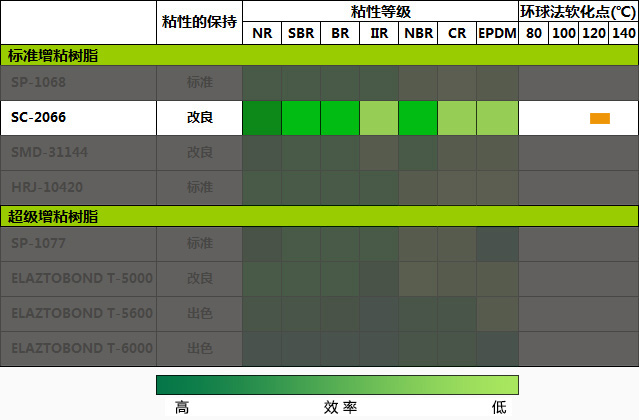
Task: Select the ELAZTOBOND T-5000 product name
Action: click(82, 279)
